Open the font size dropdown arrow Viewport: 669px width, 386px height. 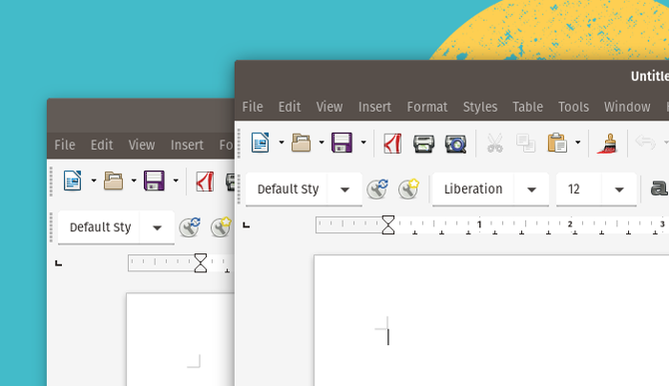point(619,189)
